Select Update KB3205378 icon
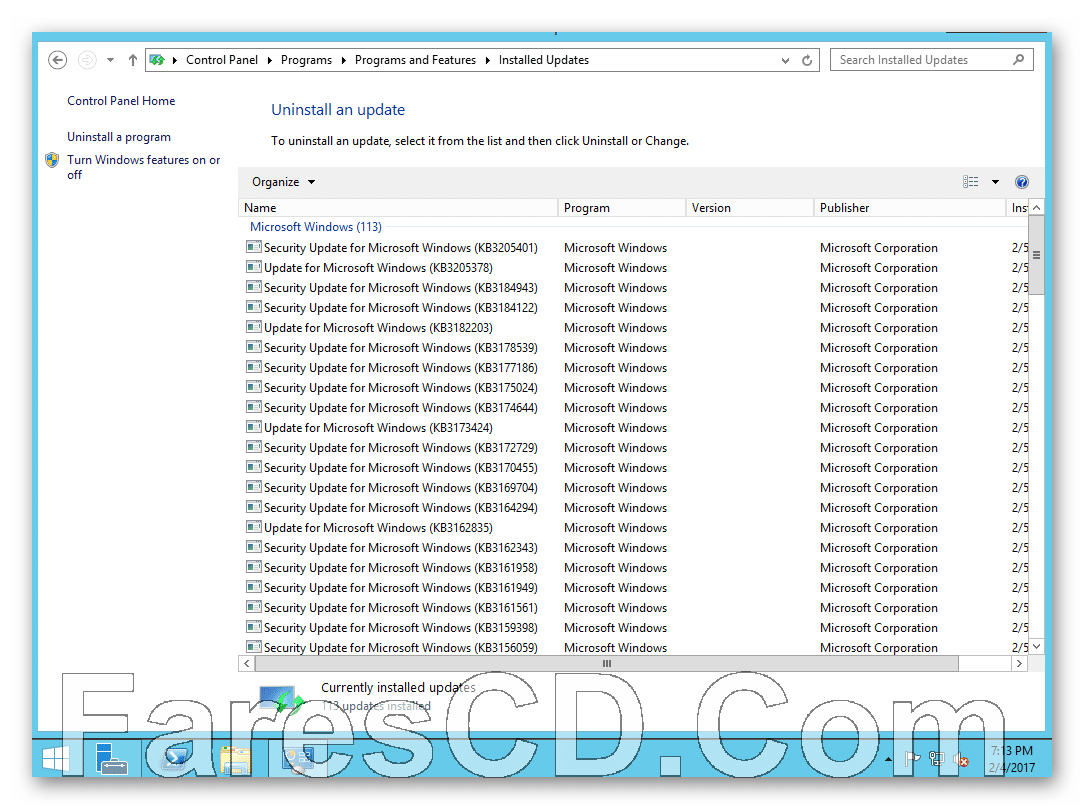1084x809 pixels. (x=254, y=267)
